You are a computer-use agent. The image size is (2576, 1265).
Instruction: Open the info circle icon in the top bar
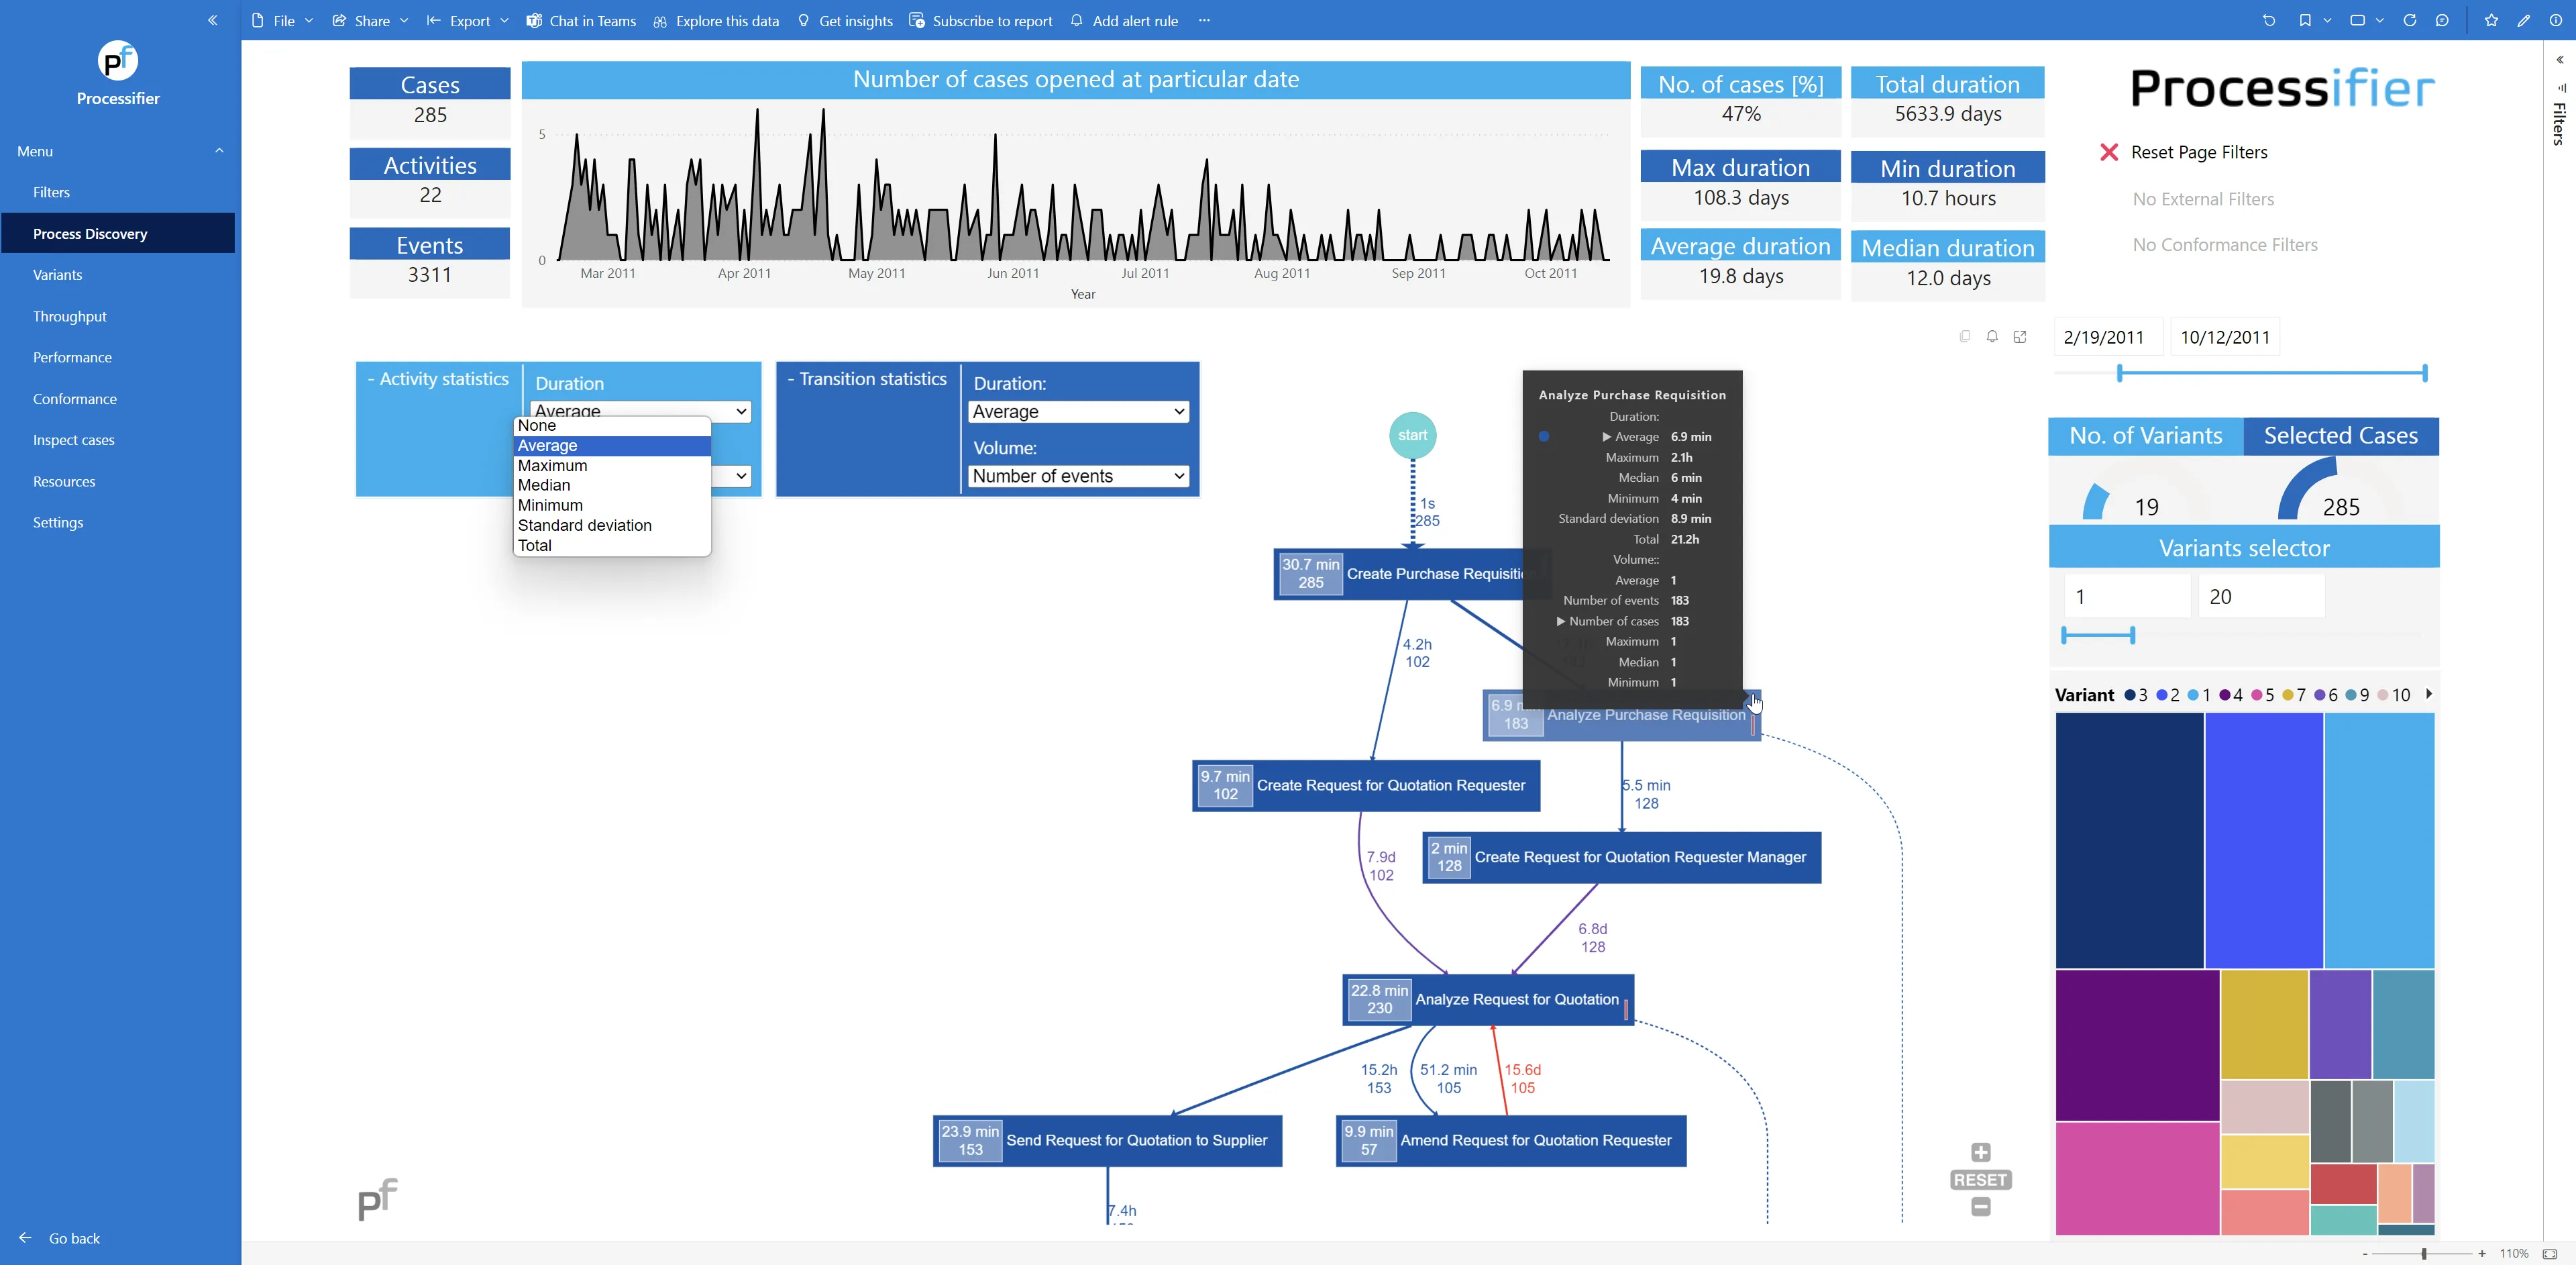tap(2556, 20)
